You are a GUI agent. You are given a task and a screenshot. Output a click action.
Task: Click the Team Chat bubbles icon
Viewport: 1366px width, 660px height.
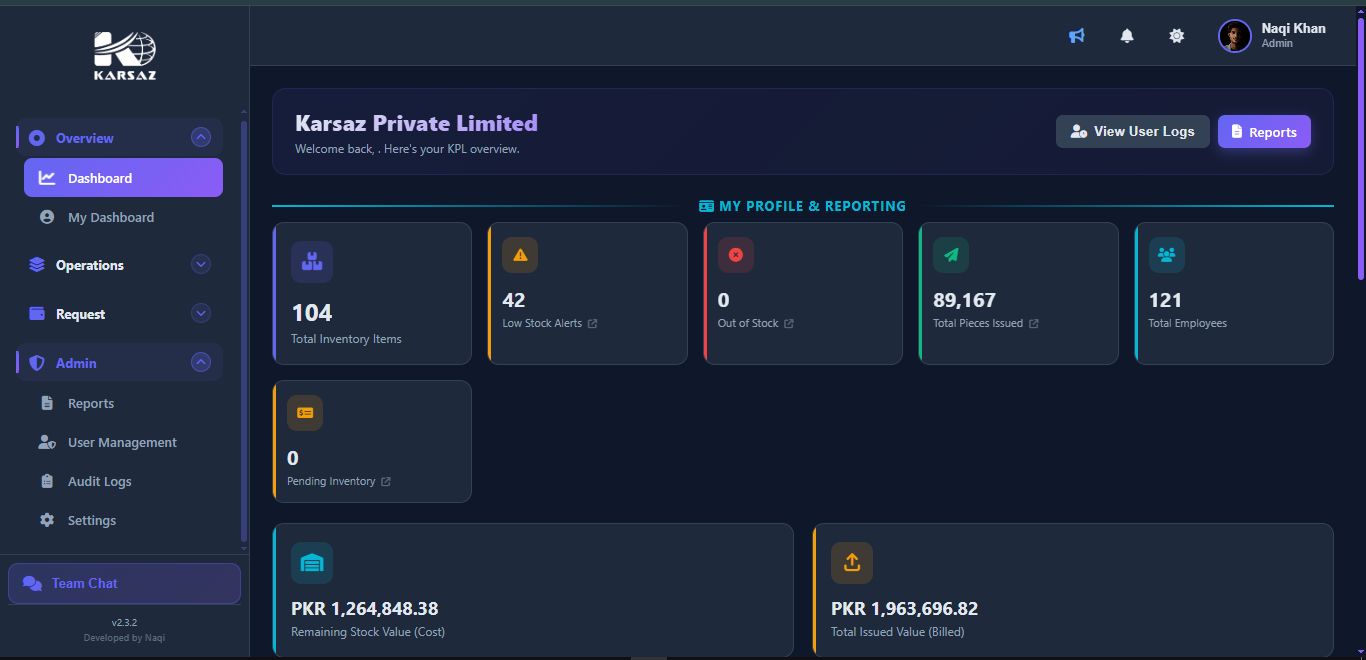pyautogui.click(x=32, y=584)
